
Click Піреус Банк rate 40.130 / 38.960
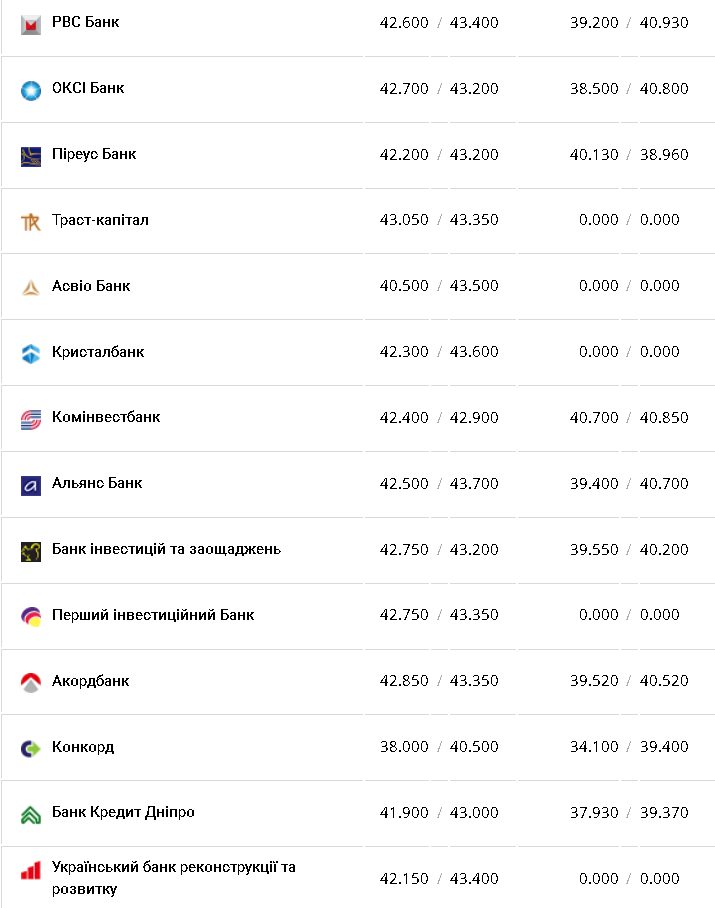(x=629, y=155)
